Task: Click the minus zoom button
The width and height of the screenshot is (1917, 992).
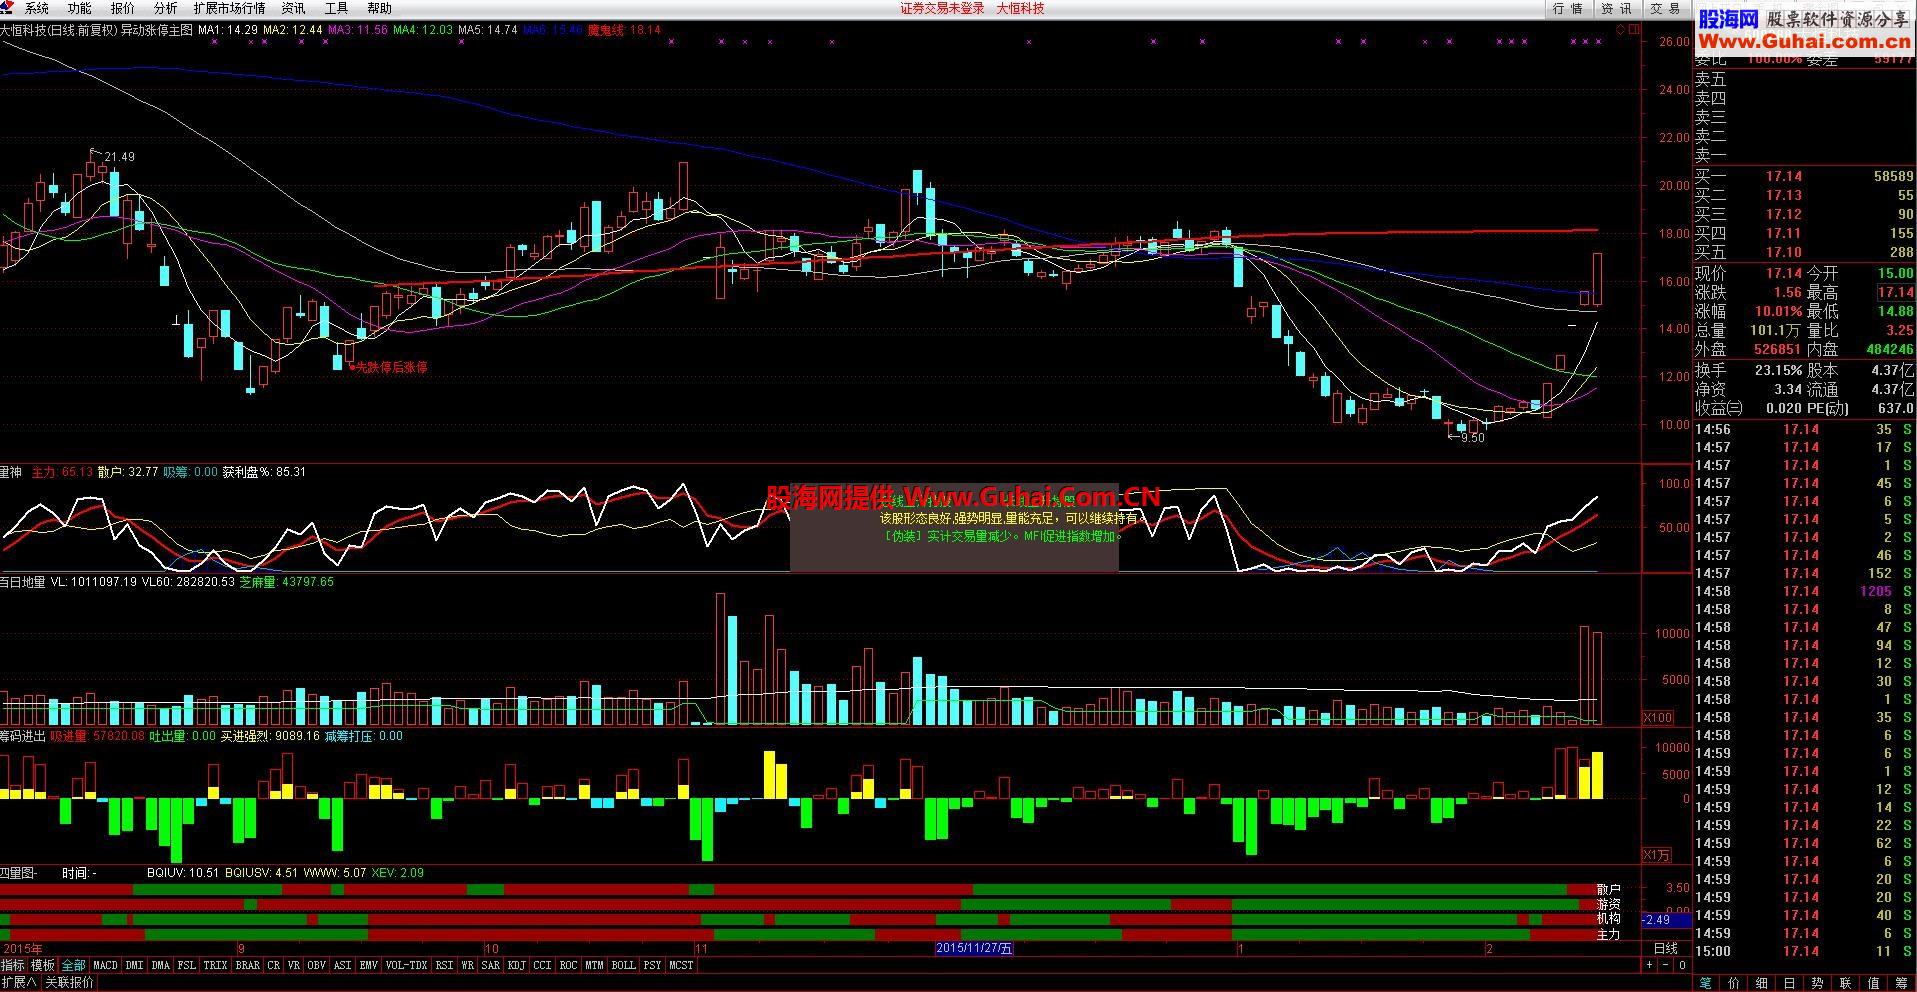Action: (1666, 966)
